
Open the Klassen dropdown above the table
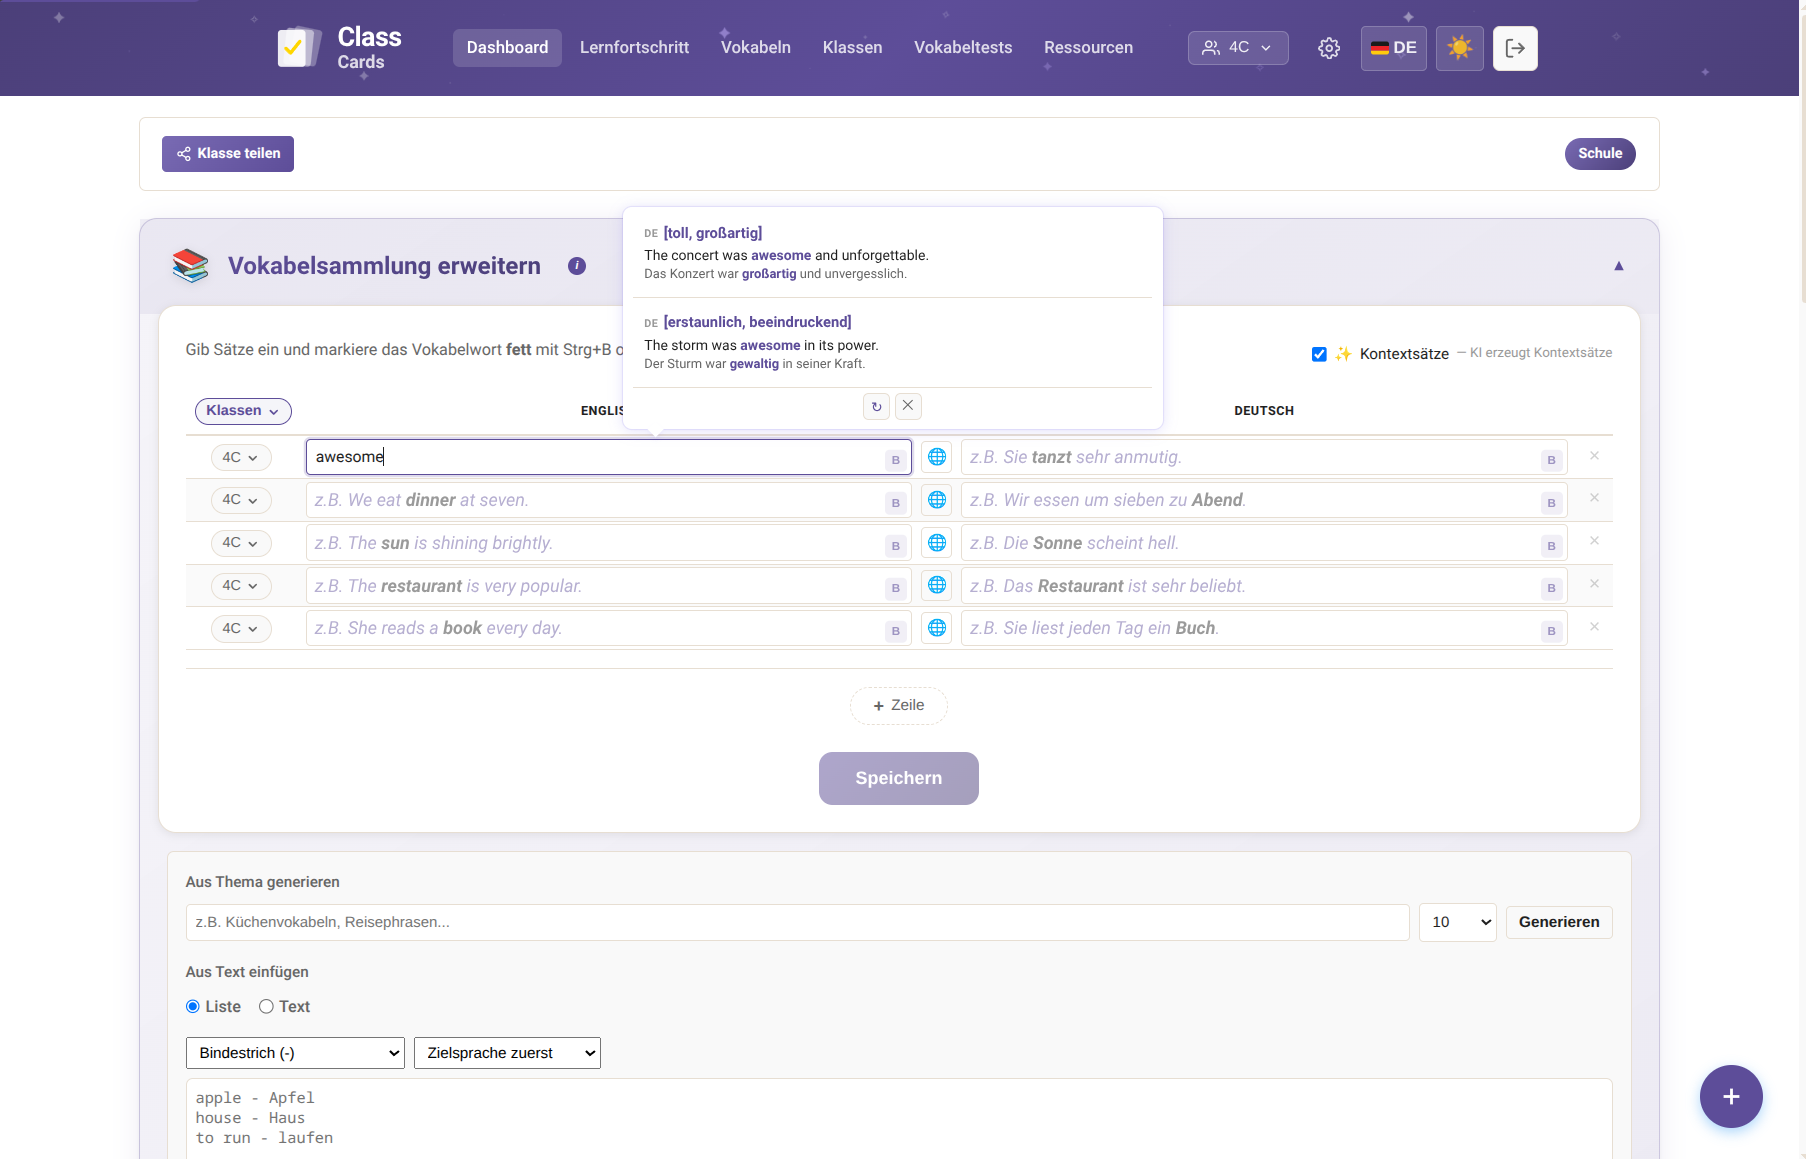point(242,411)
